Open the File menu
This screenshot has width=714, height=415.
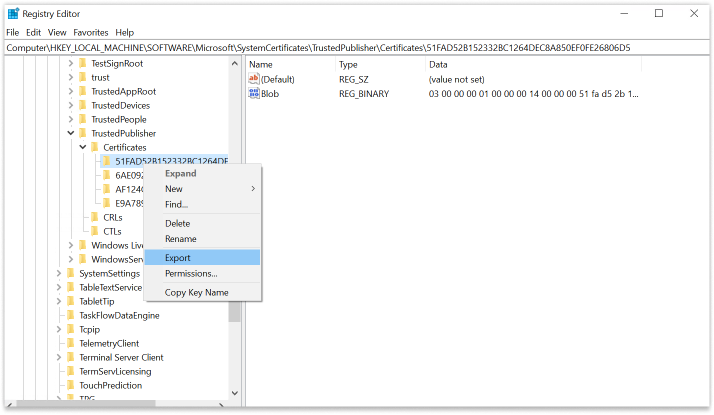13,32
